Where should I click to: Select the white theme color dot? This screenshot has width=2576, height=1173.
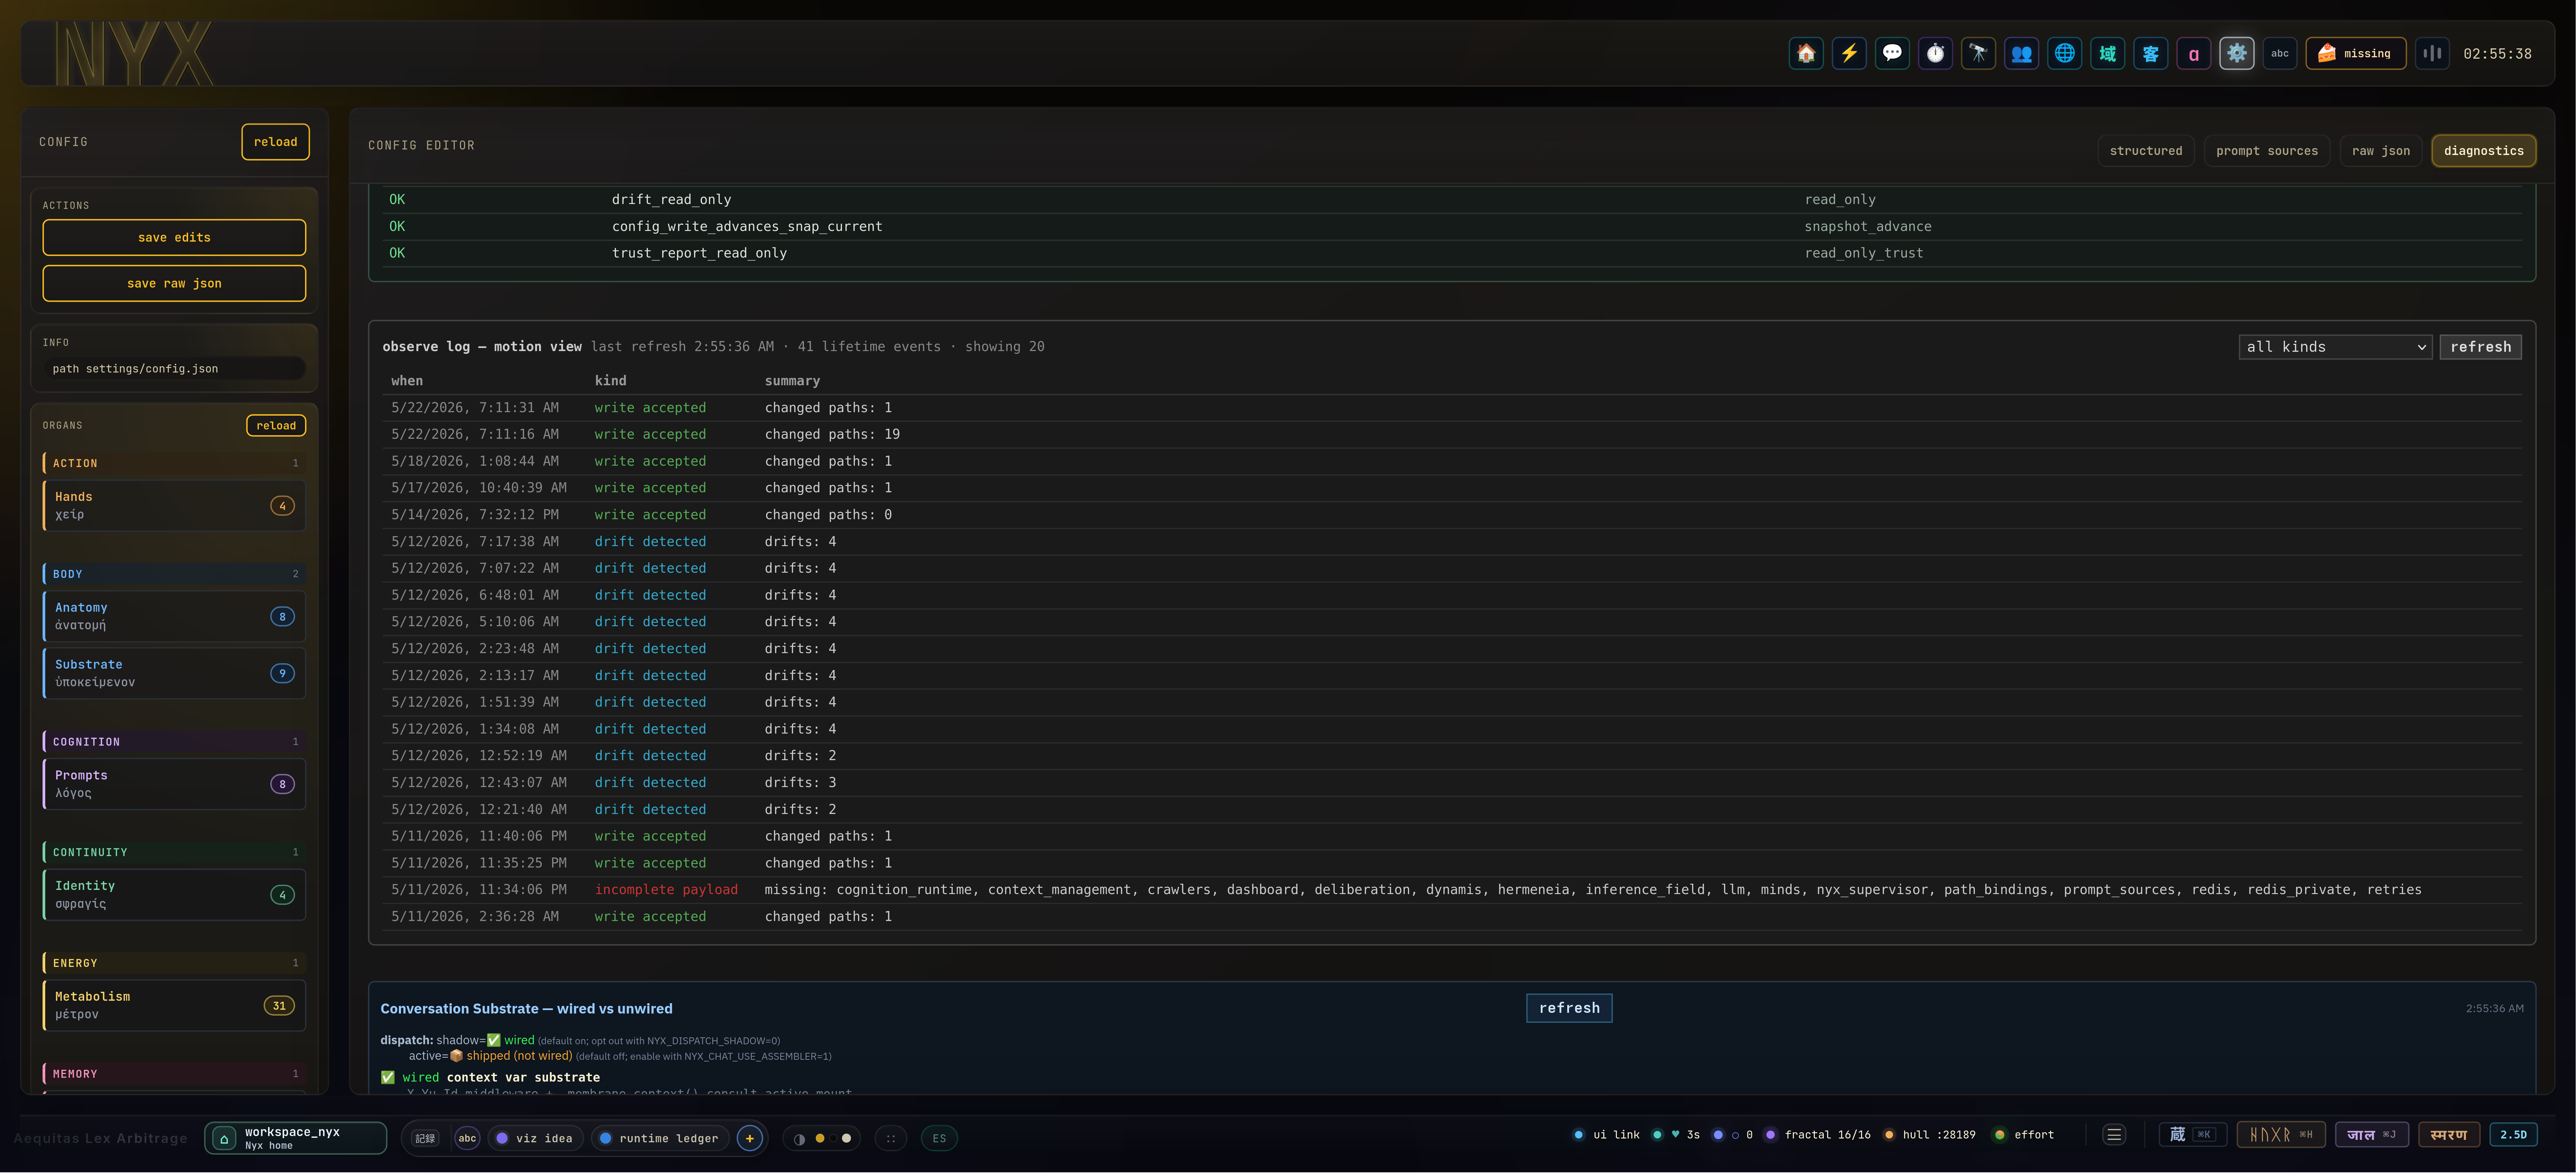pos(847,1138)
